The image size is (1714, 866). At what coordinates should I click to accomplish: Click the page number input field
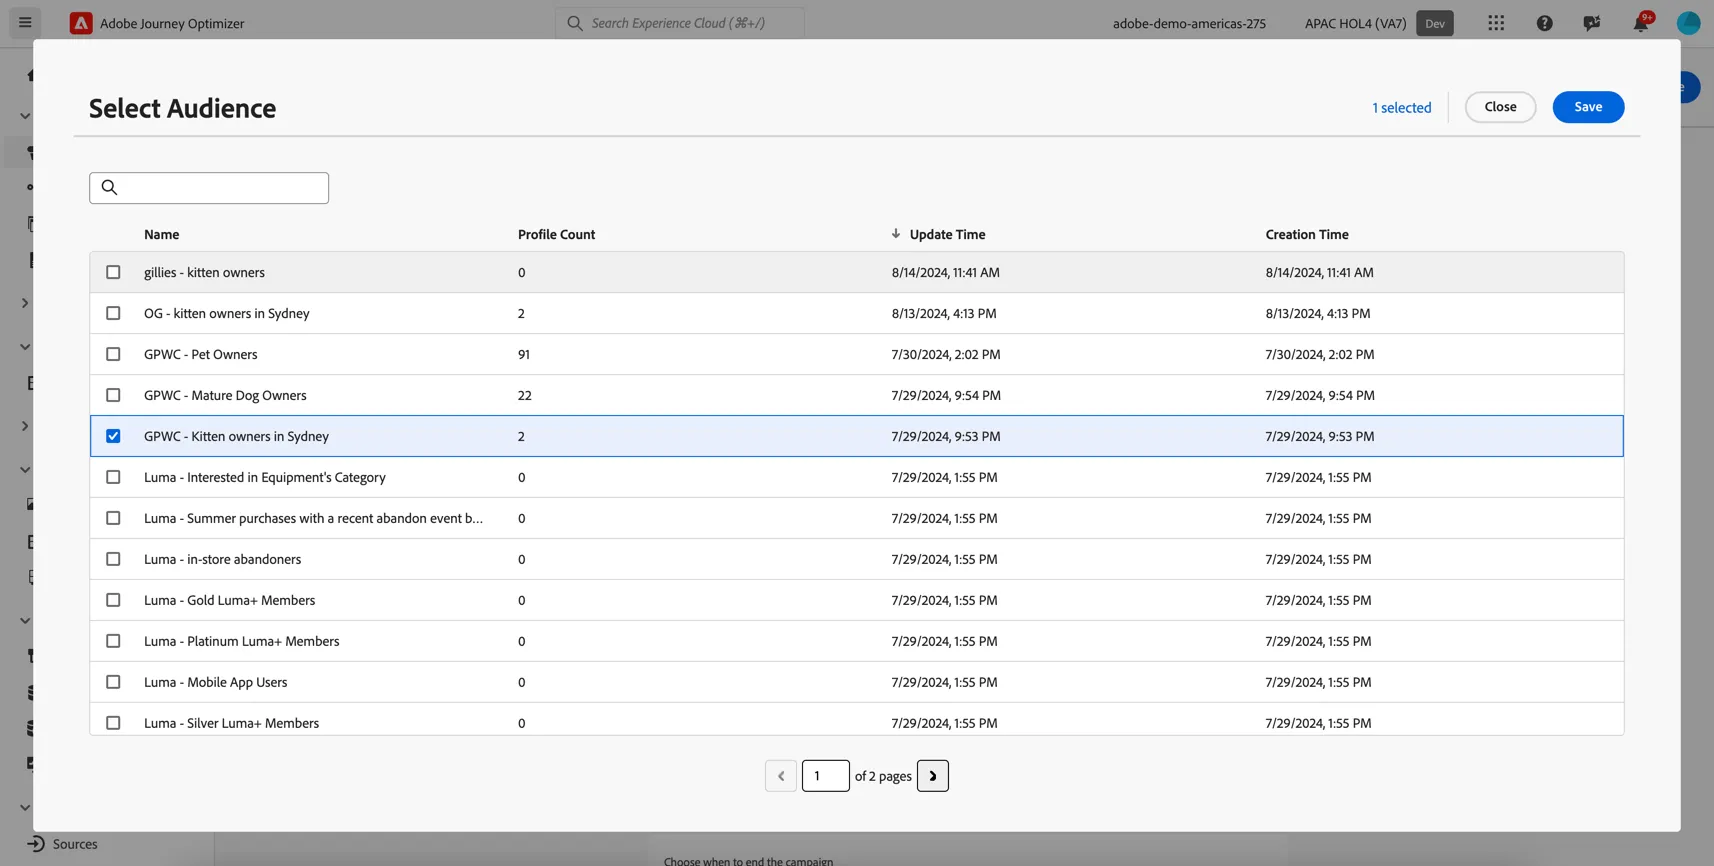[x=826, y=776]
